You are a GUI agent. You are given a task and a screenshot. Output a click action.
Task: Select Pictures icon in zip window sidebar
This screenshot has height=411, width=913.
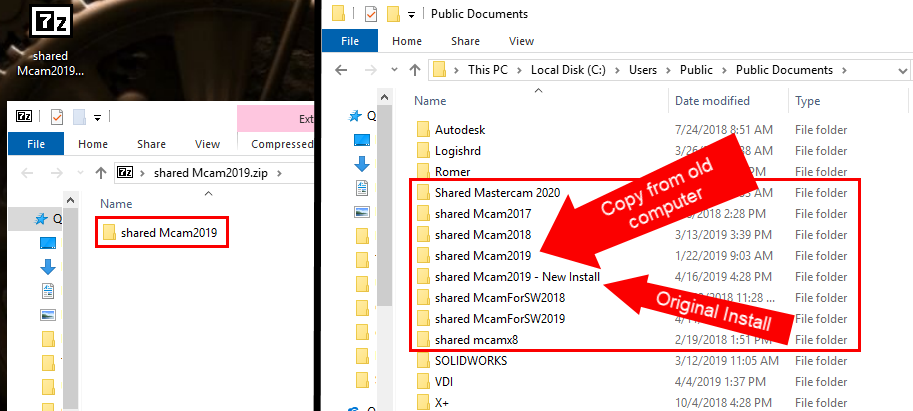coord(48,315)
